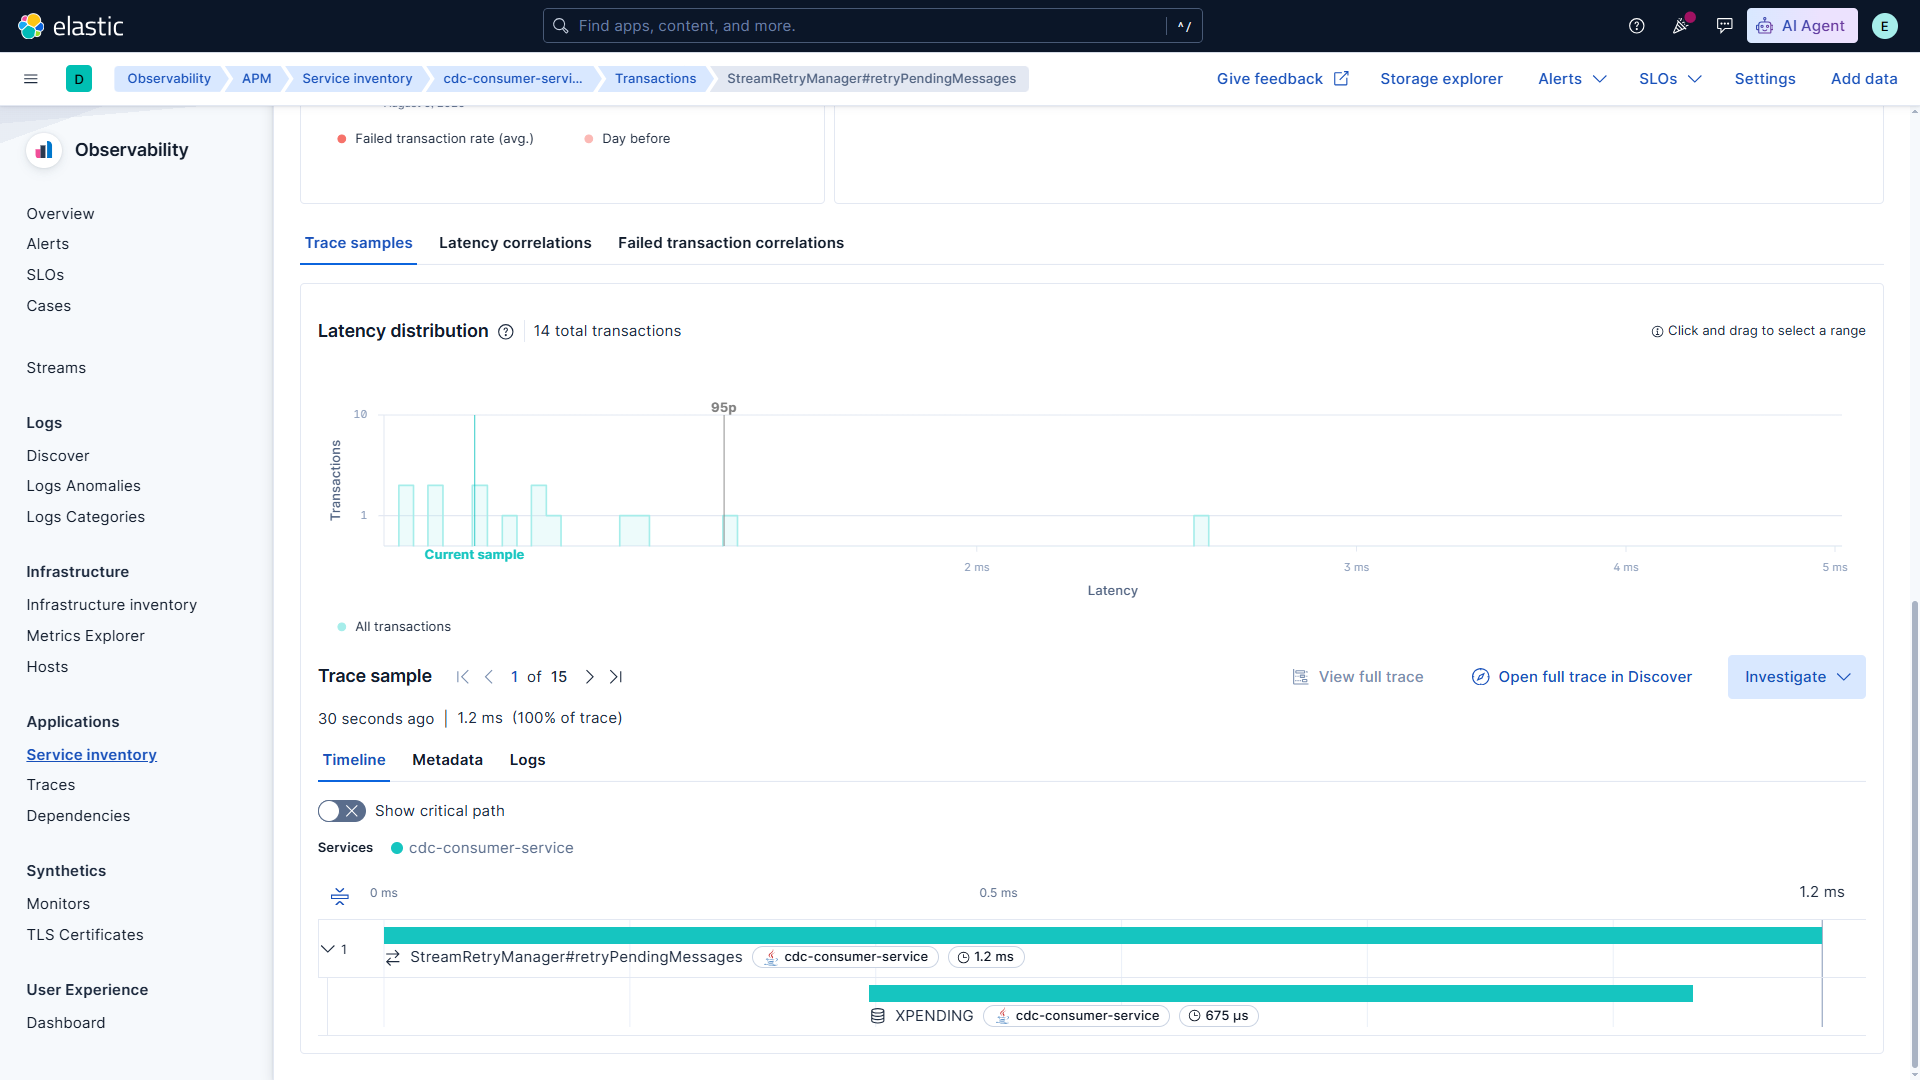The height and width of the screenshot is (1080, 1920).
Task: Focus the Find apps search field
Action: pos(872,26)
